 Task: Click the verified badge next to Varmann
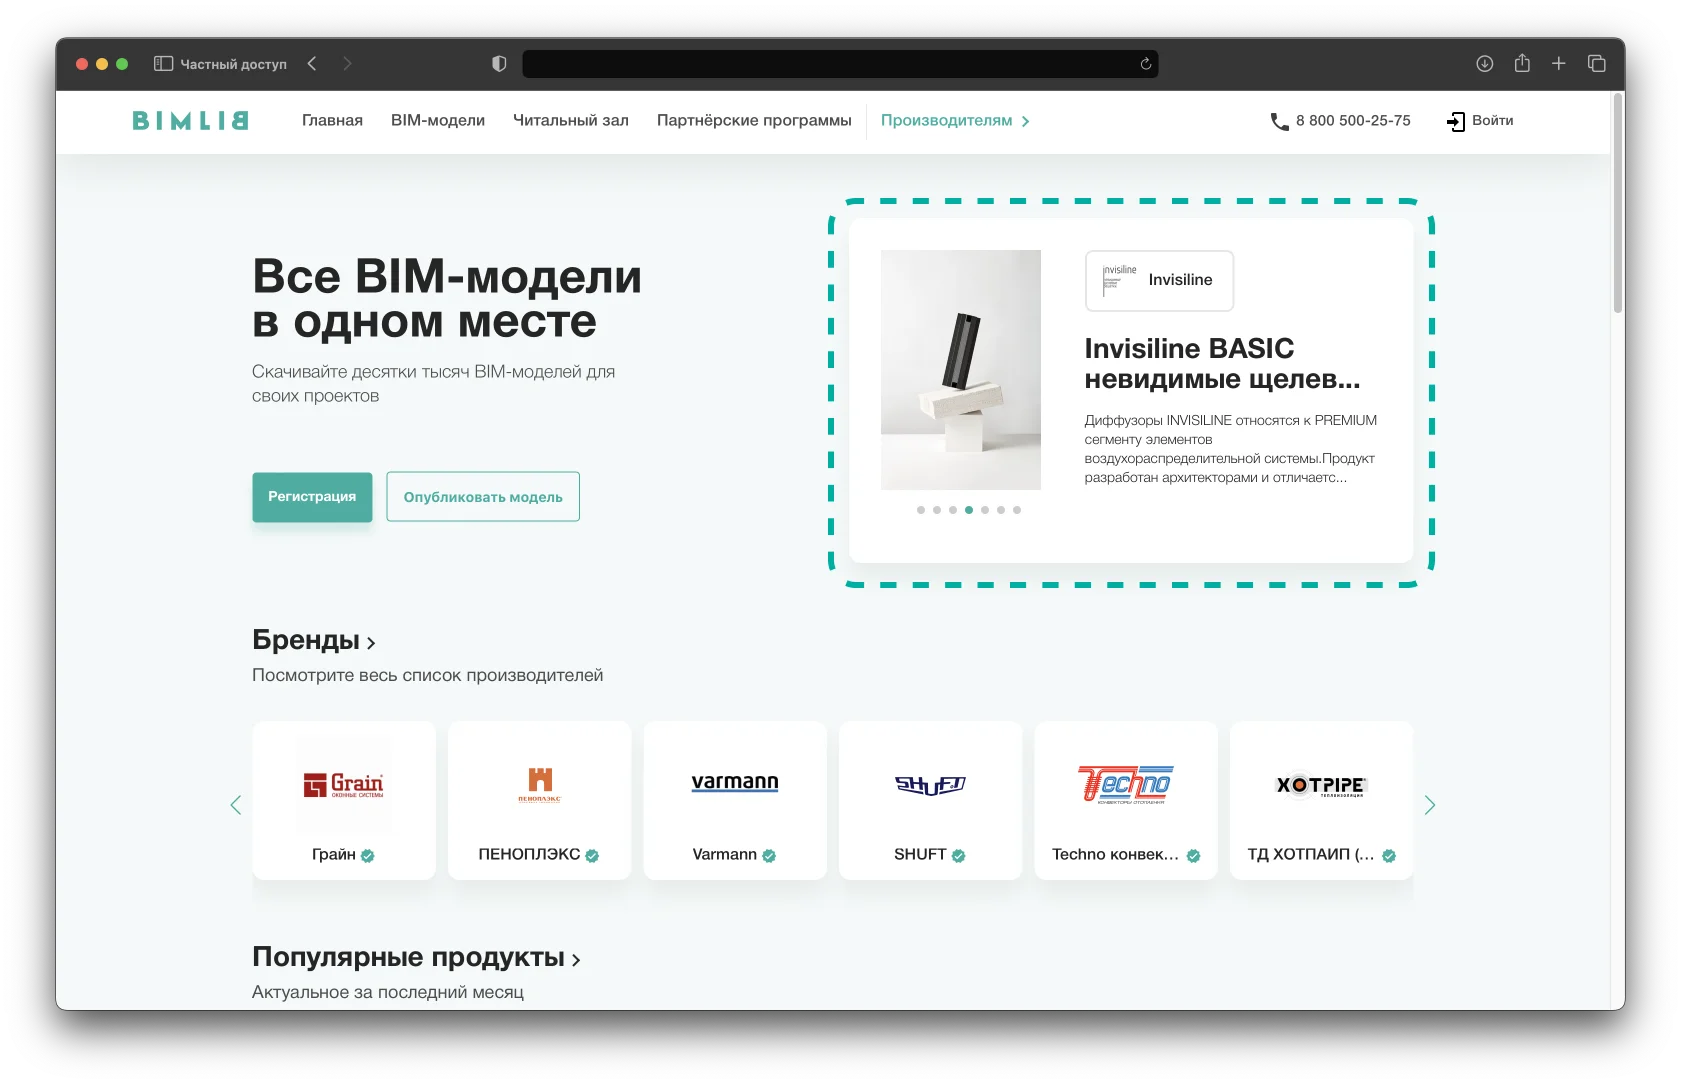(x=769, y=855)
